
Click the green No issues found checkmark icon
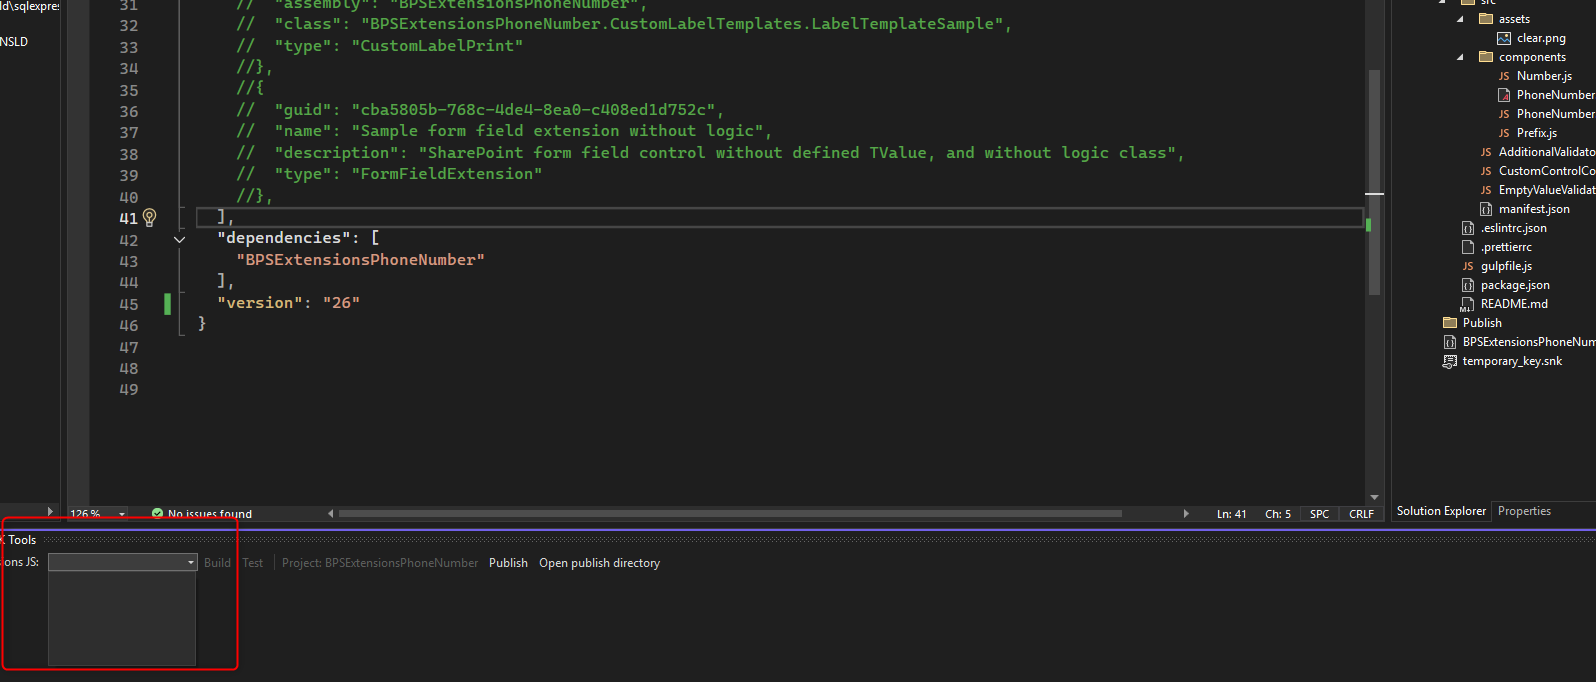click(x=157, y=514)
